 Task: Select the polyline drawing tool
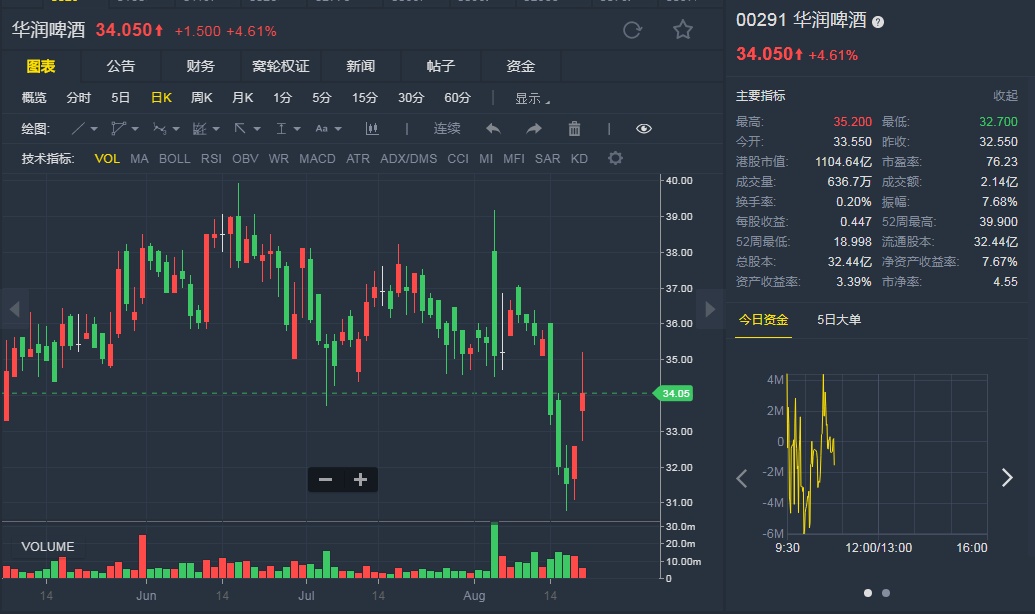pyautogui.click(x=118, y=129)
